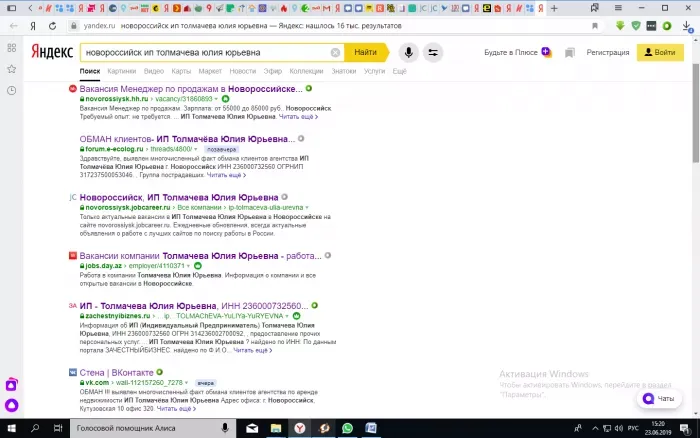This screenshot has width=700, height=438.
Task: Open the Яндекс logo homepage link
Action: tap(52, 52)
